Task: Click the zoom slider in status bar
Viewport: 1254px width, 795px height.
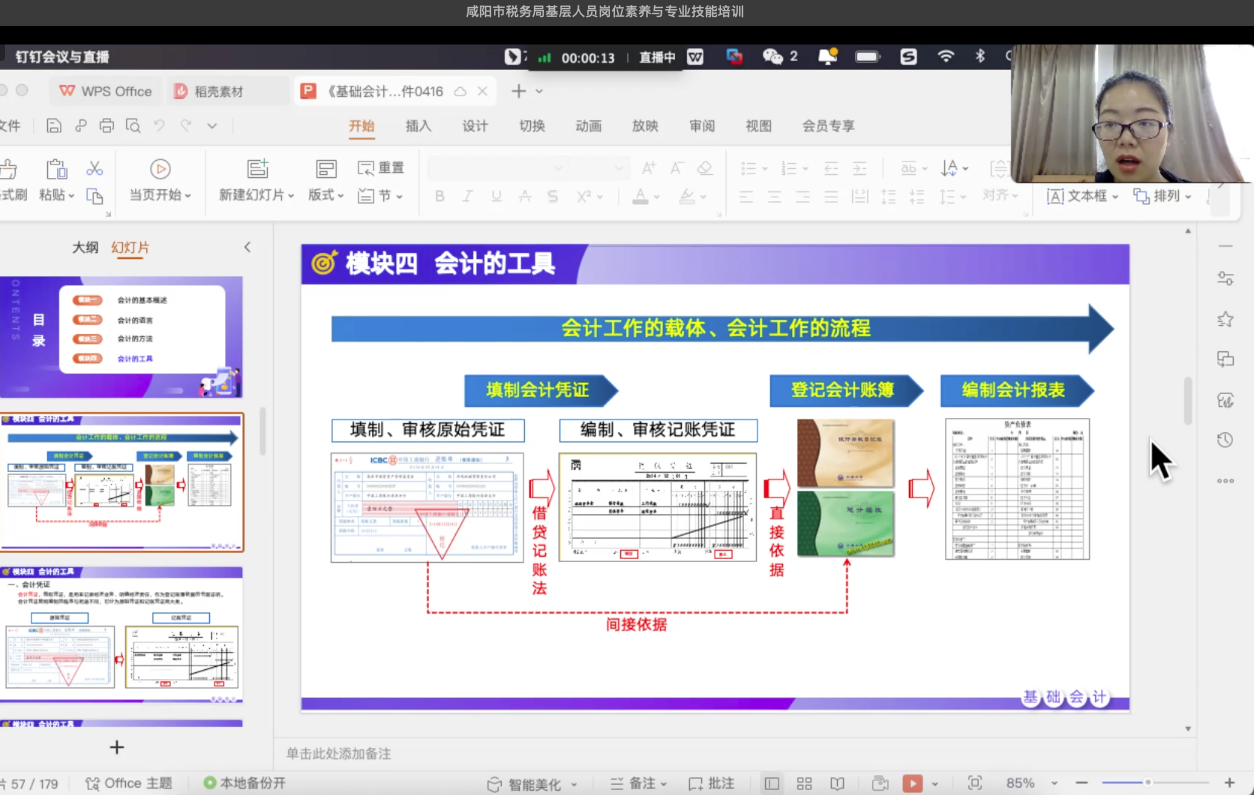Action: tap(1148, 783)
